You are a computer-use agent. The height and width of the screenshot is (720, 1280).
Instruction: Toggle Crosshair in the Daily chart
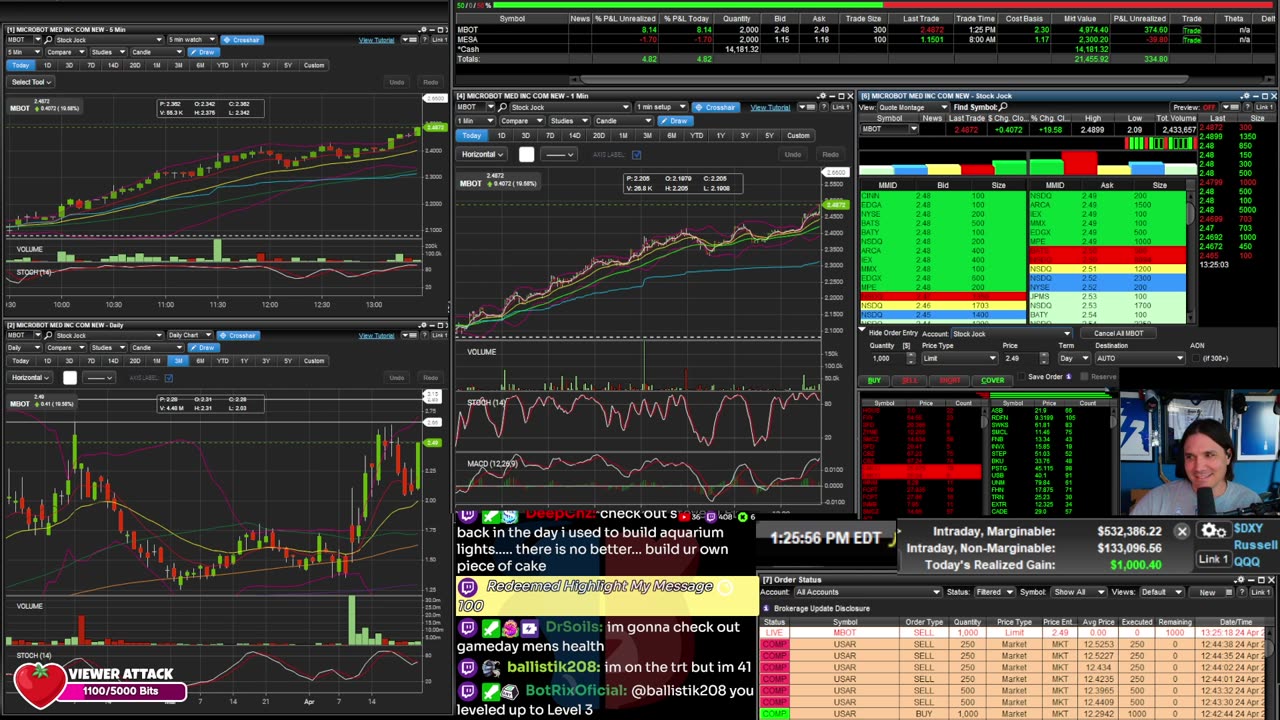pyautogui.click(x=238, y=335)
